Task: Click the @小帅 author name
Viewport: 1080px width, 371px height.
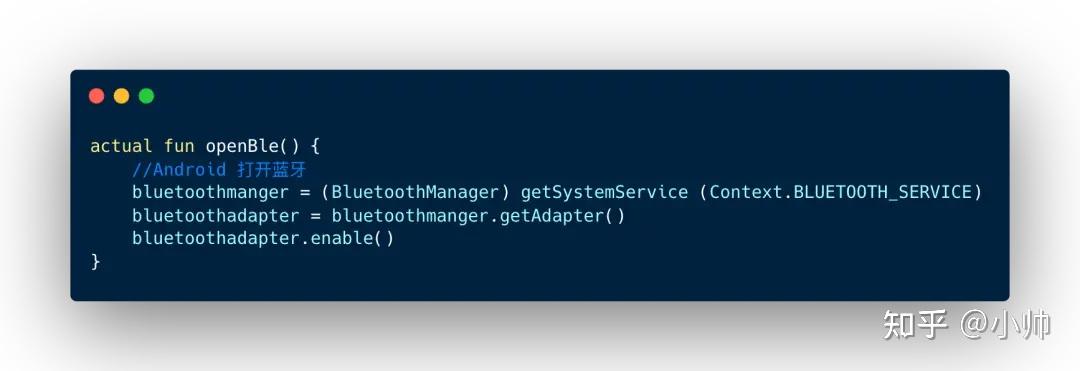Action: (1005, 324)
